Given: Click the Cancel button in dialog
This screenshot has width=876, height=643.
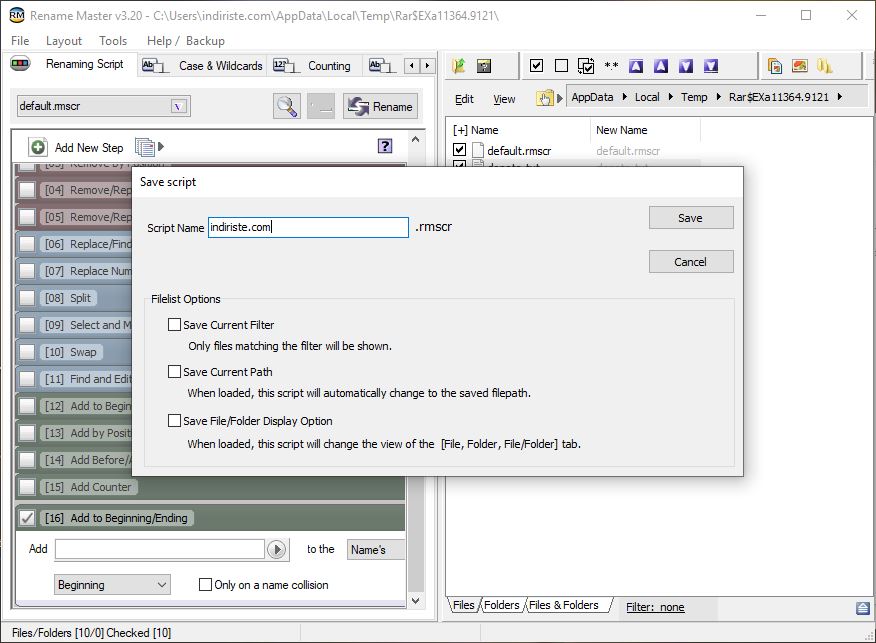Looking at the screenshot, I should tap(691, 261).
